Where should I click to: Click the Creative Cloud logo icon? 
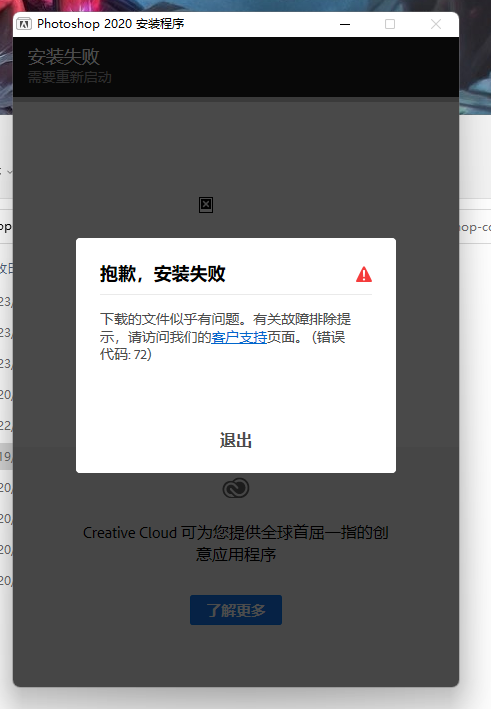[x=236, y=488]
